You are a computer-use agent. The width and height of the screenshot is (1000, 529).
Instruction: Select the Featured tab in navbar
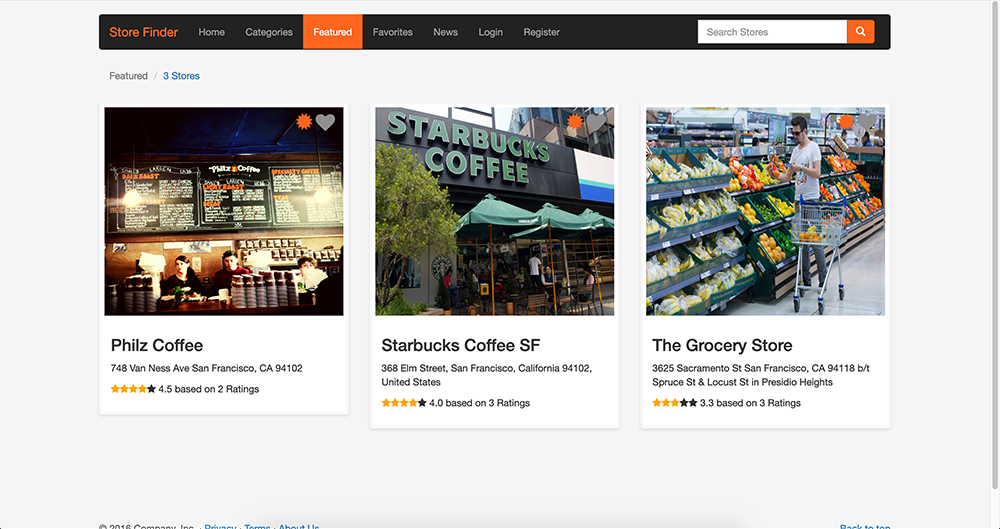[333, 32]
